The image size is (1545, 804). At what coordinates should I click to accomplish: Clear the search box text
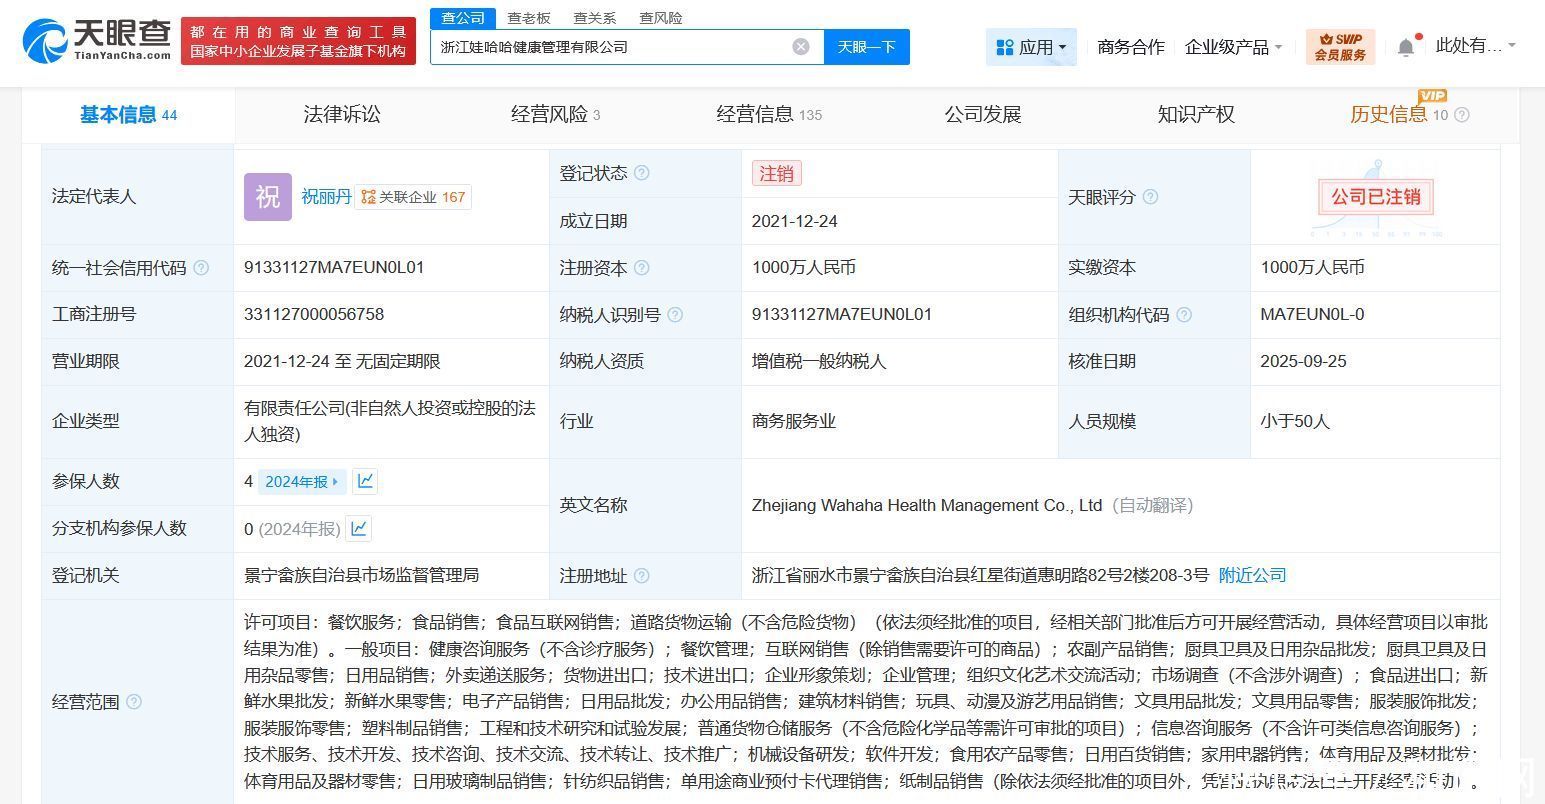[x=800, y=47]
